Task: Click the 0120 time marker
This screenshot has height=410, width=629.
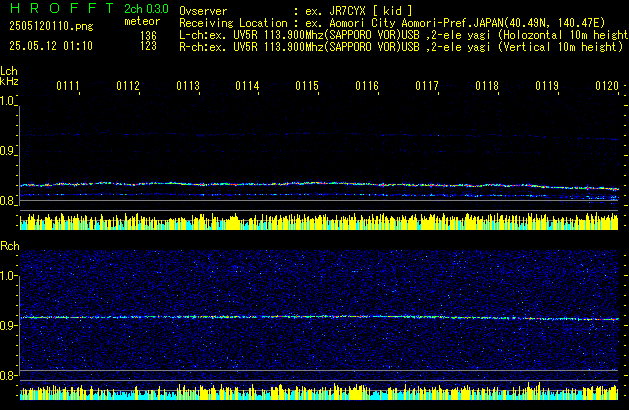Action: (x=607, y=86)
